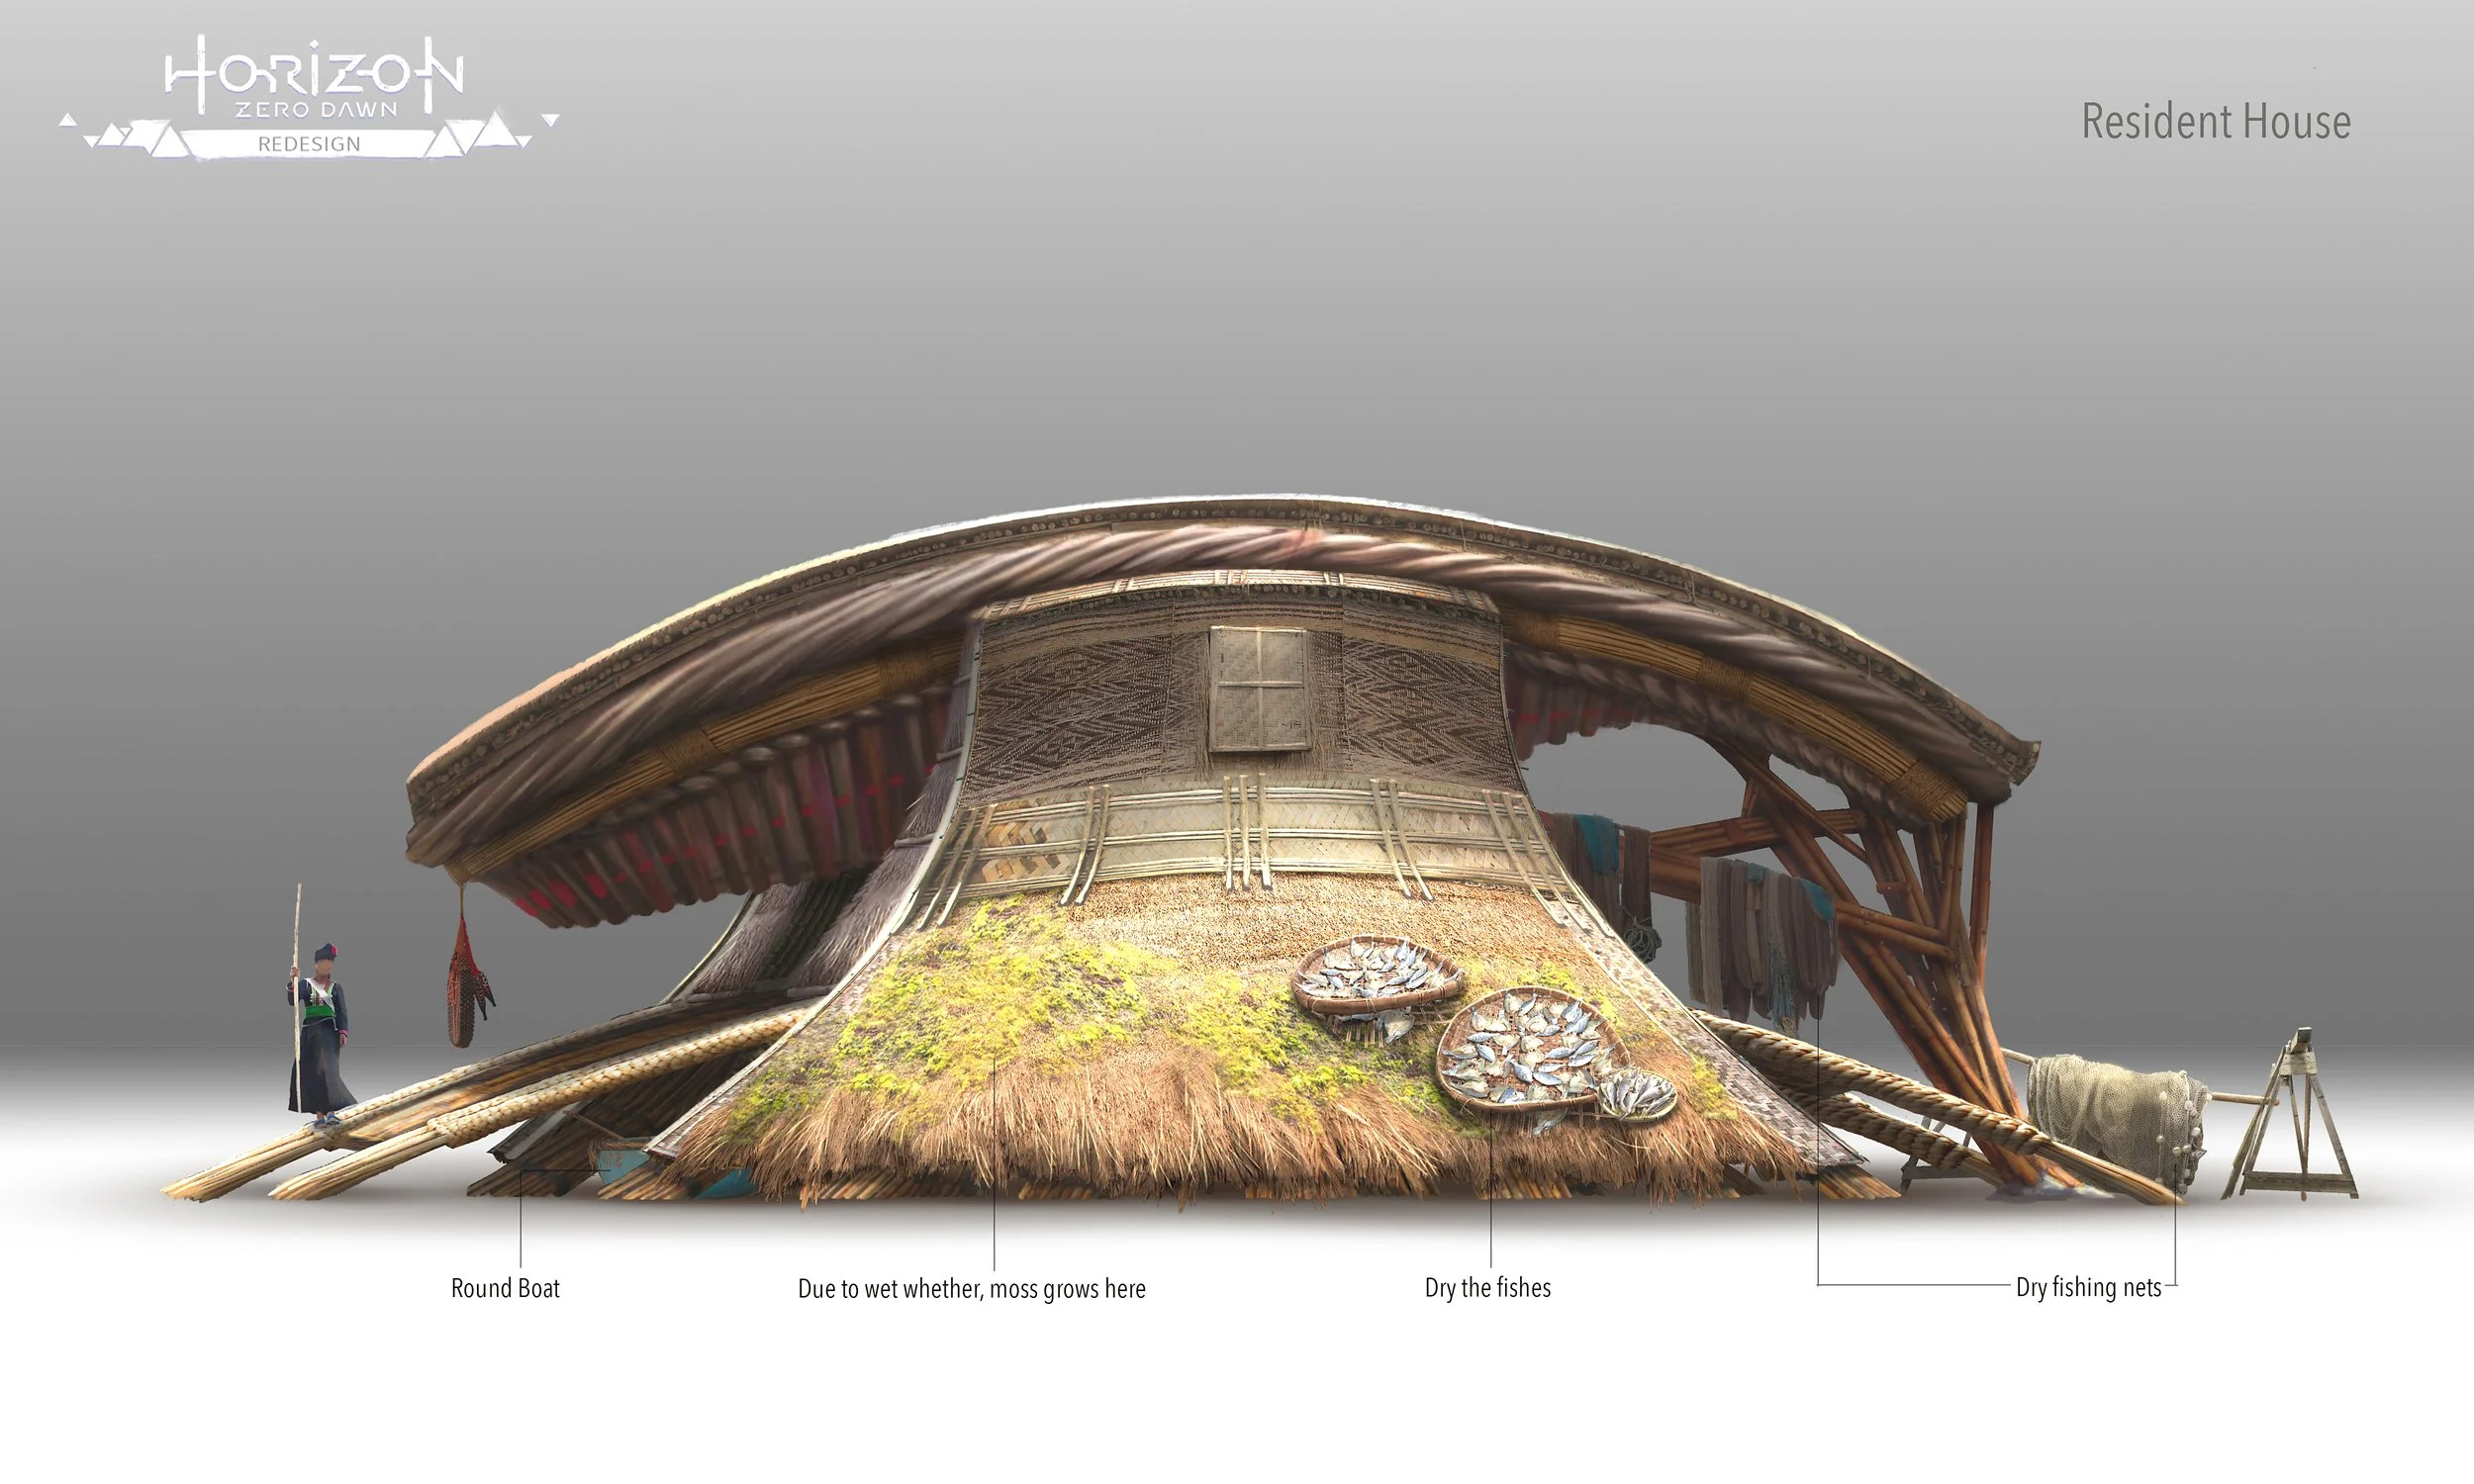Click the "Dry fishing nets" label
This screenshot has height=1484, width=2474.
pos(2088,1288)
